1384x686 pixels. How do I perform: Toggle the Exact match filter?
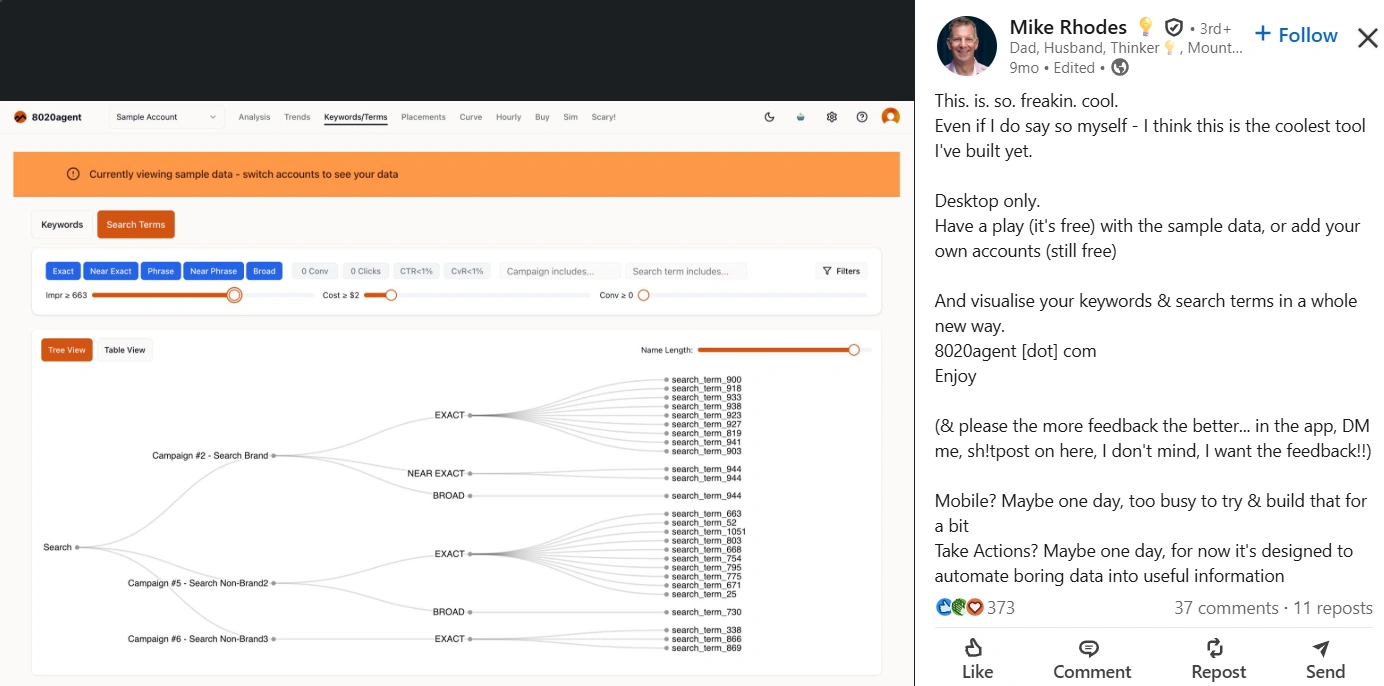coord(63,271)
